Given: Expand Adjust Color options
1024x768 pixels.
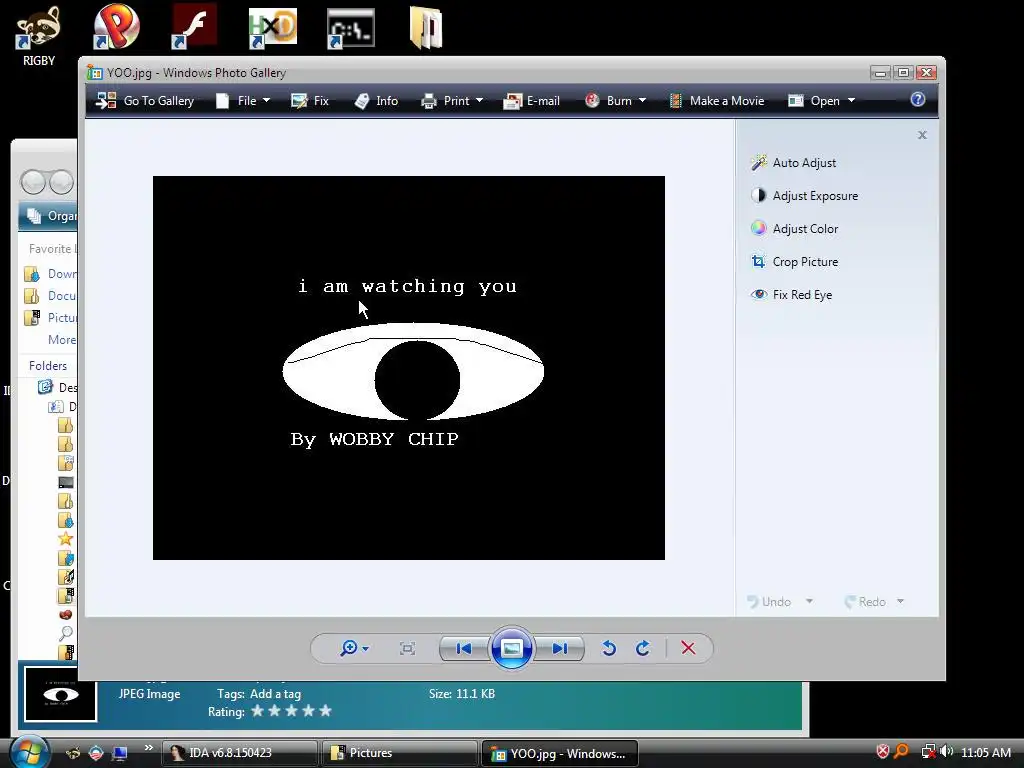Looking at the screenshot, I should [795, 229].
